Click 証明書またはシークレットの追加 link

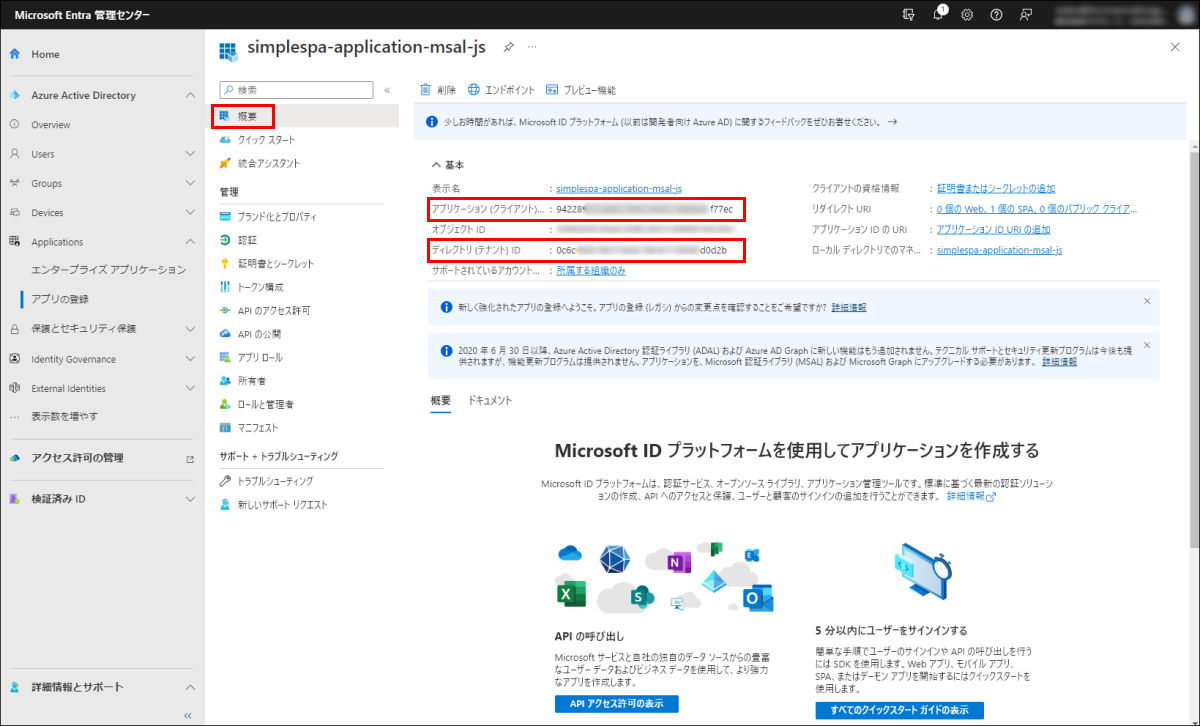pyautogui.click(x=996, y=188)
